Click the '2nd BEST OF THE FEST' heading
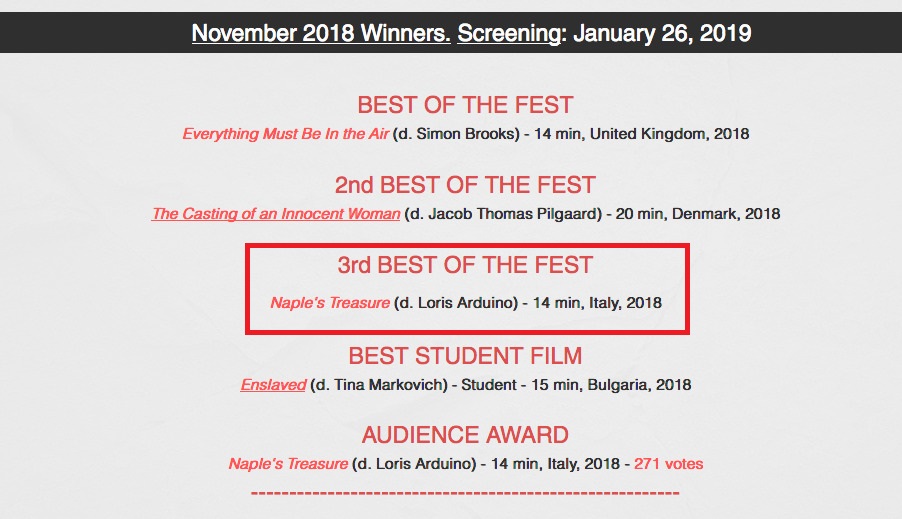The height and width of the screenshot is (519, 902). coord(465,185)
